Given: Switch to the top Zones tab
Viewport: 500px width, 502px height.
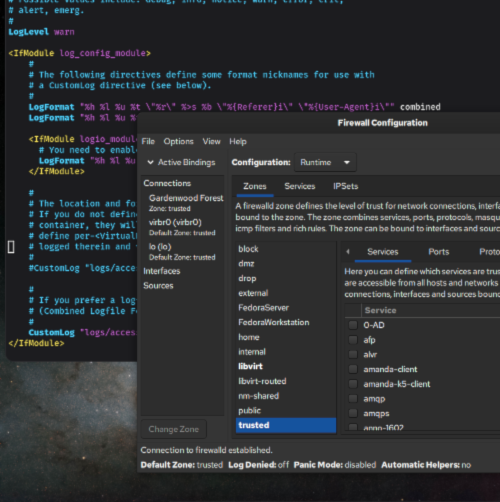Looking at the screenshot, I should [x=255, y=186].
